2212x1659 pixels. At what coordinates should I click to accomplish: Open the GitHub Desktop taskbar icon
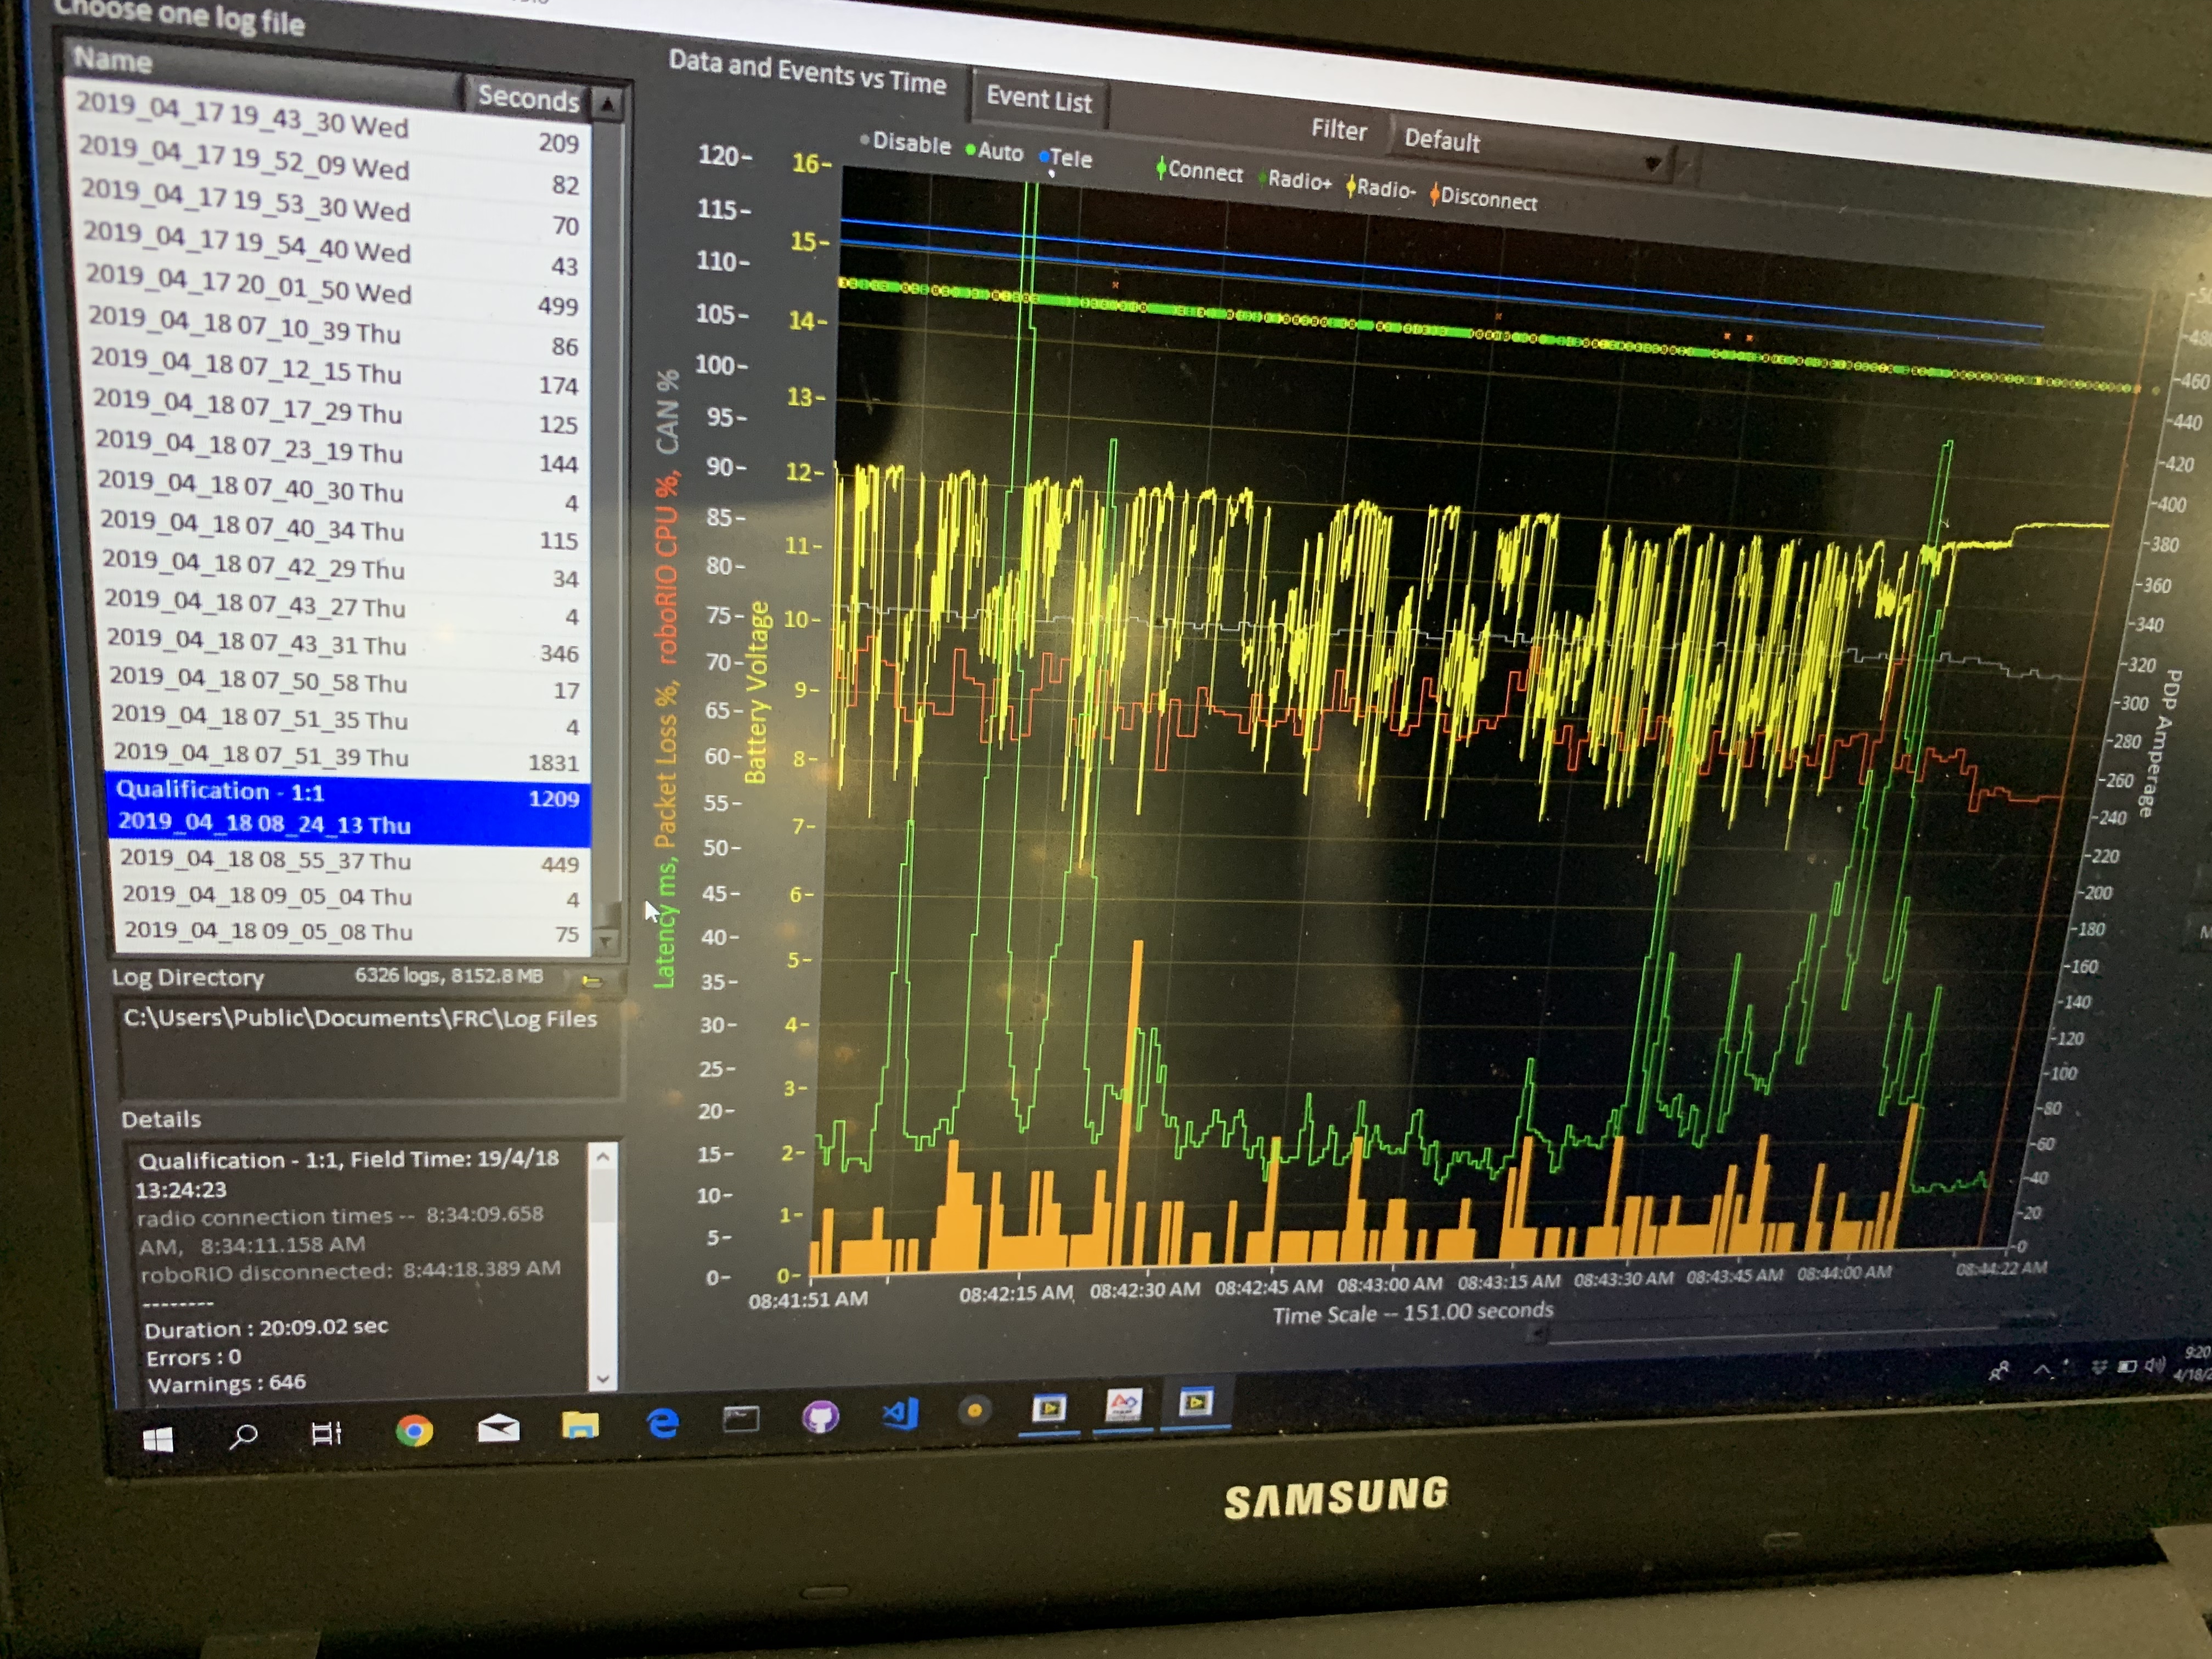pyautogui.click(x=820, y=1416)
